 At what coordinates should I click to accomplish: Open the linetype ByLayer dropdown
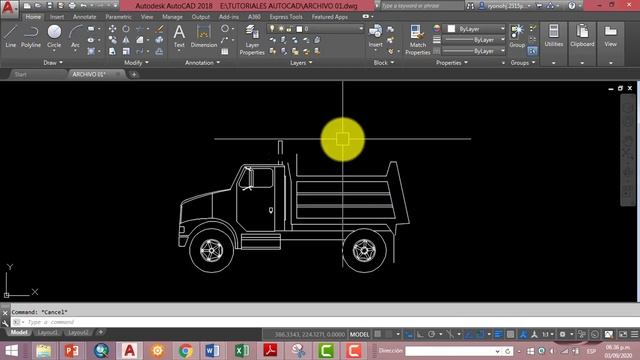[x=474, y=51]
